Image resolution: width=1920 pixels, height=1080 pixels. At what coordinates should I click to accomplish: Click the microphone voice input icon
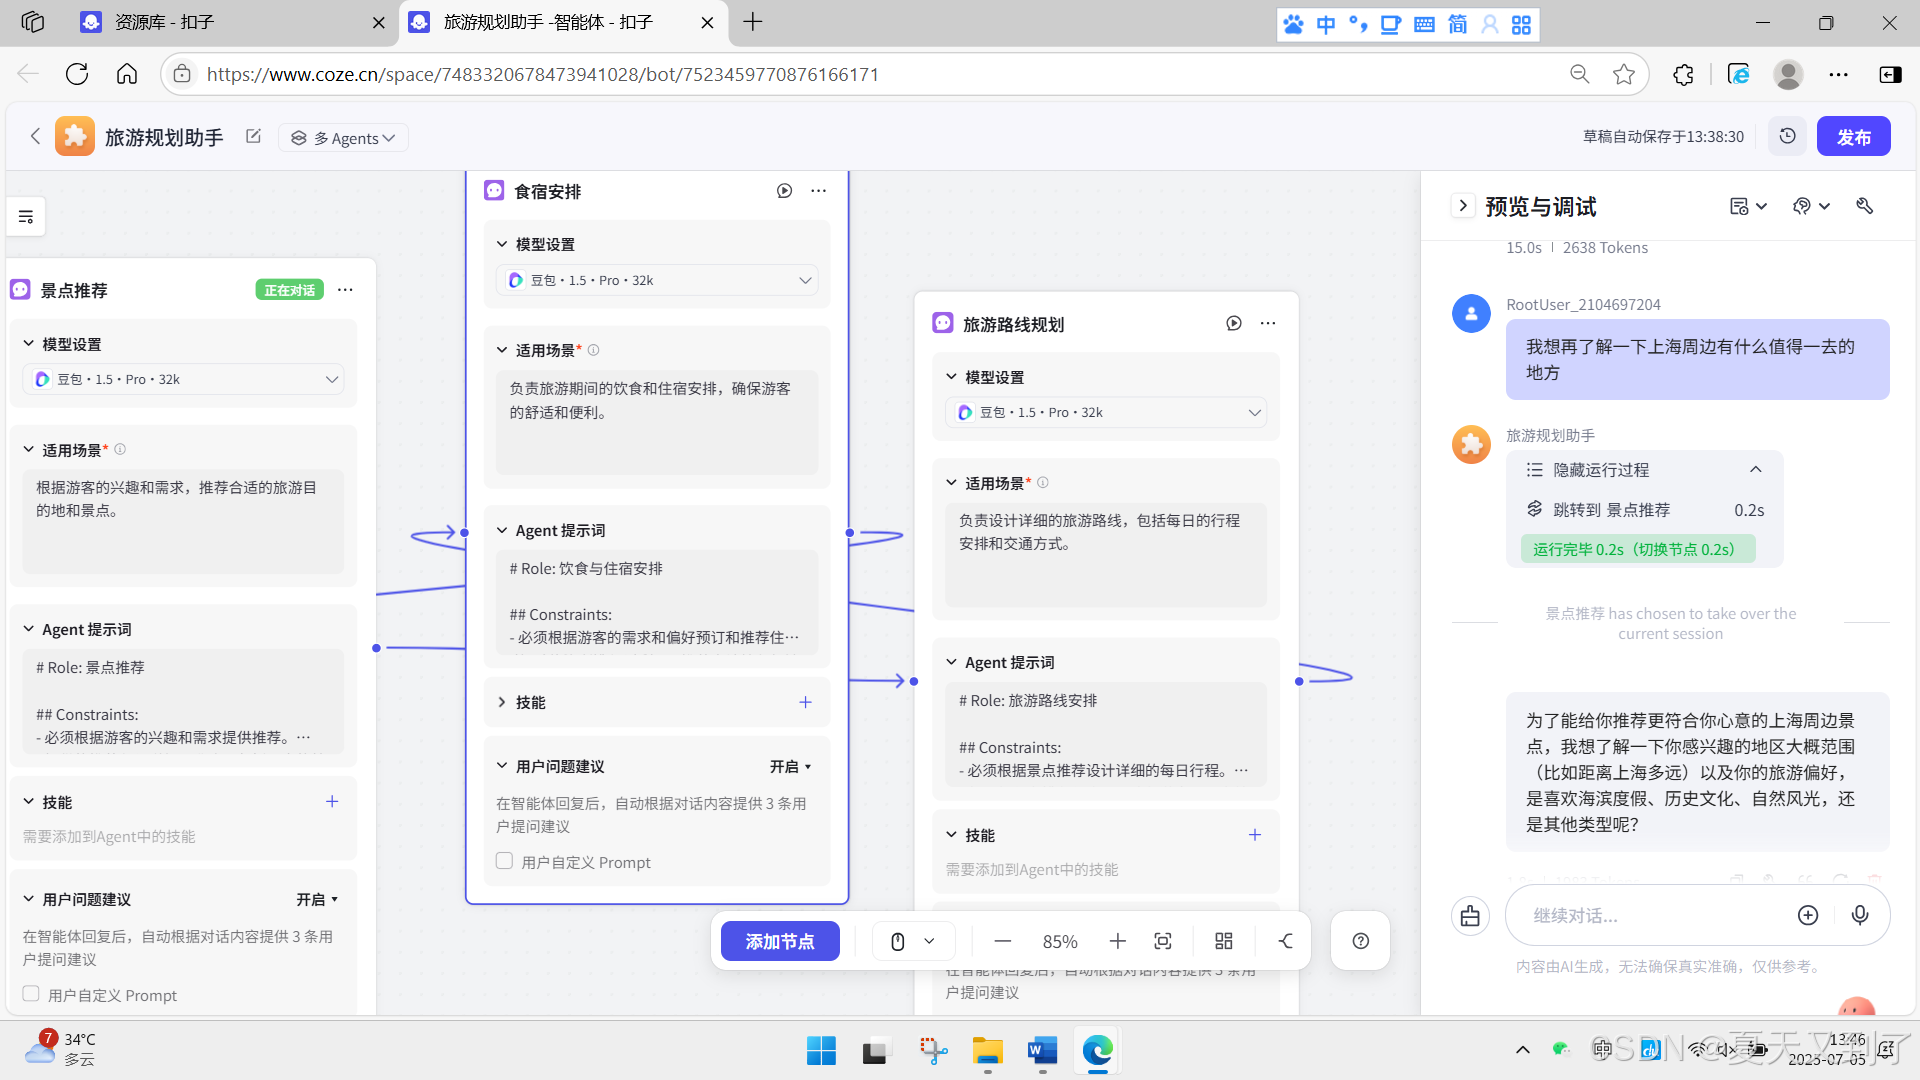pyautogui.click(x=1860, y=915)
